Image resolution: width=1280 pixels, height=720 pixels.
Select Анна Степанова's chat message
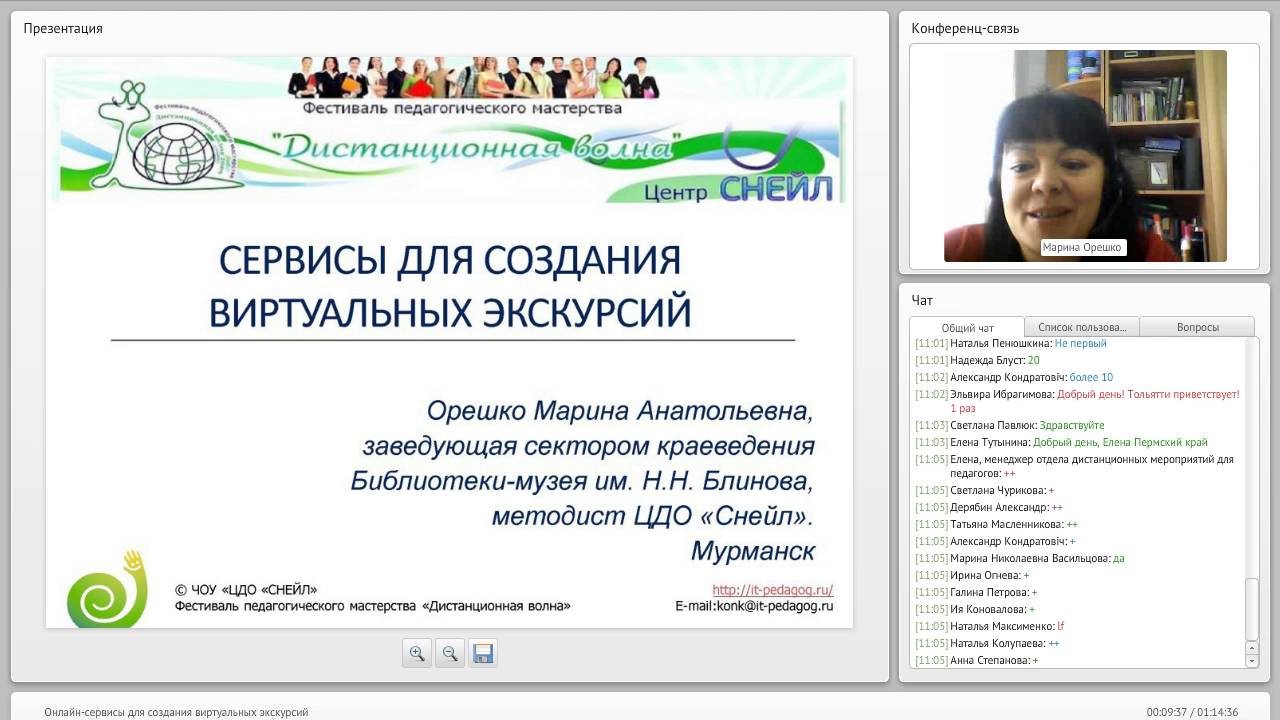click(x=976, y=660)
